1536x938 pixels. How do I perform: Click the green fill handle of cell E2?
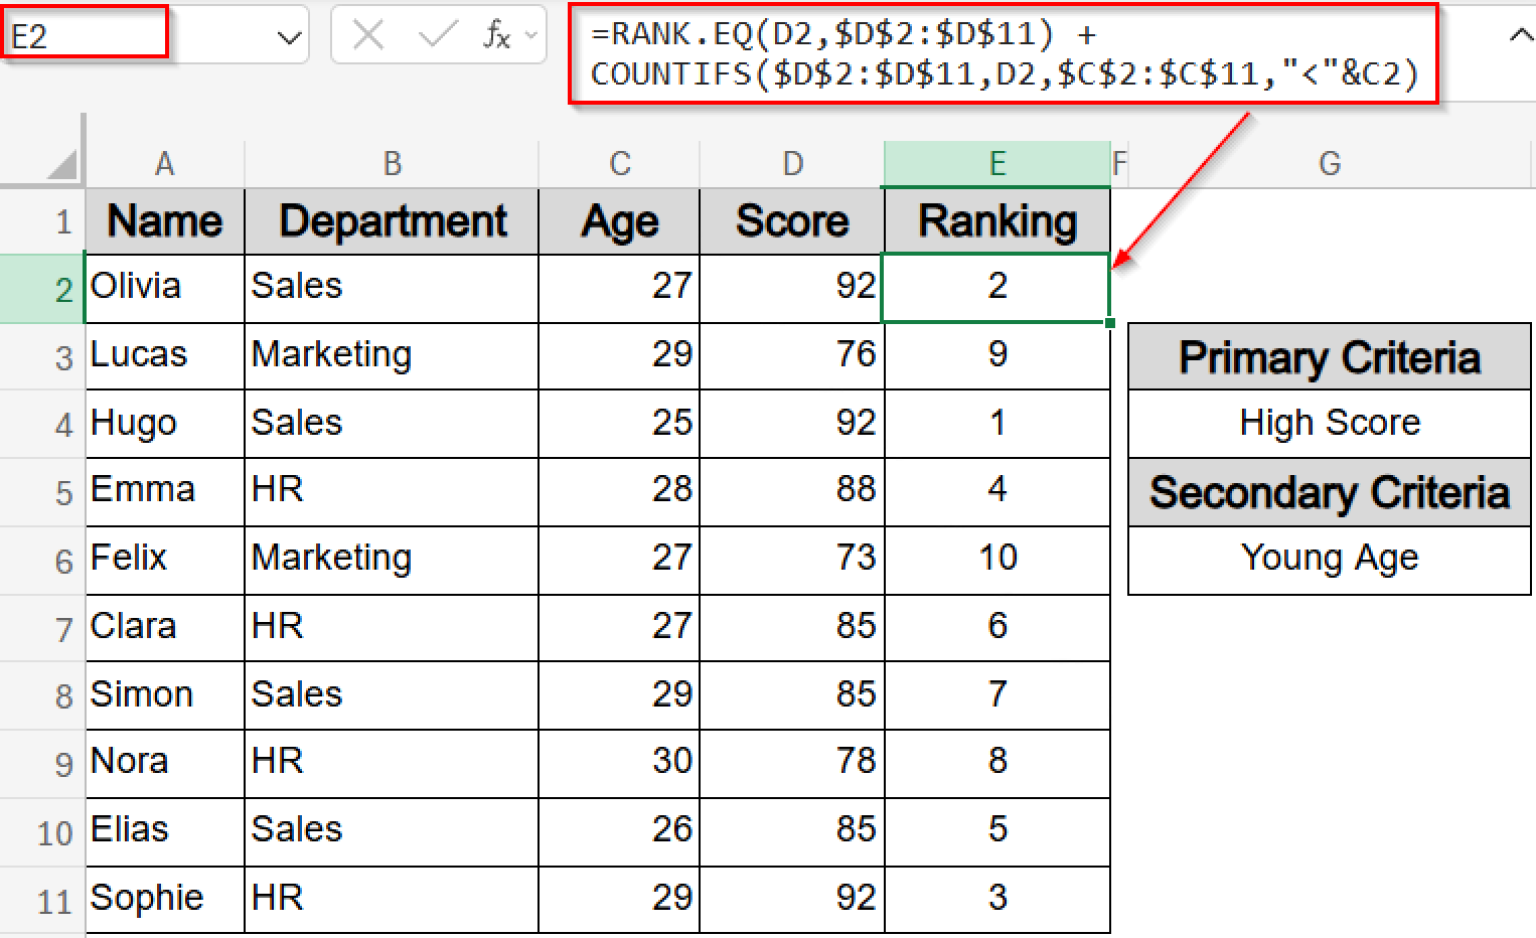(x=1109, y=322)
